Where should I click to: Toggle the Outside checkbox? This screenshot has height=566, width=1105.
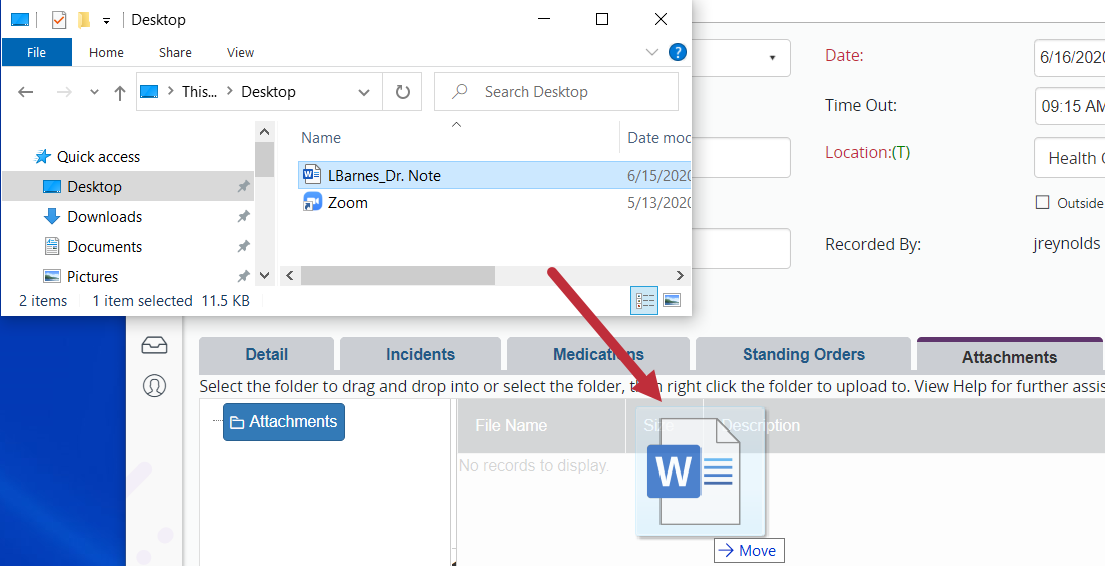click(x=1042, y=202)
